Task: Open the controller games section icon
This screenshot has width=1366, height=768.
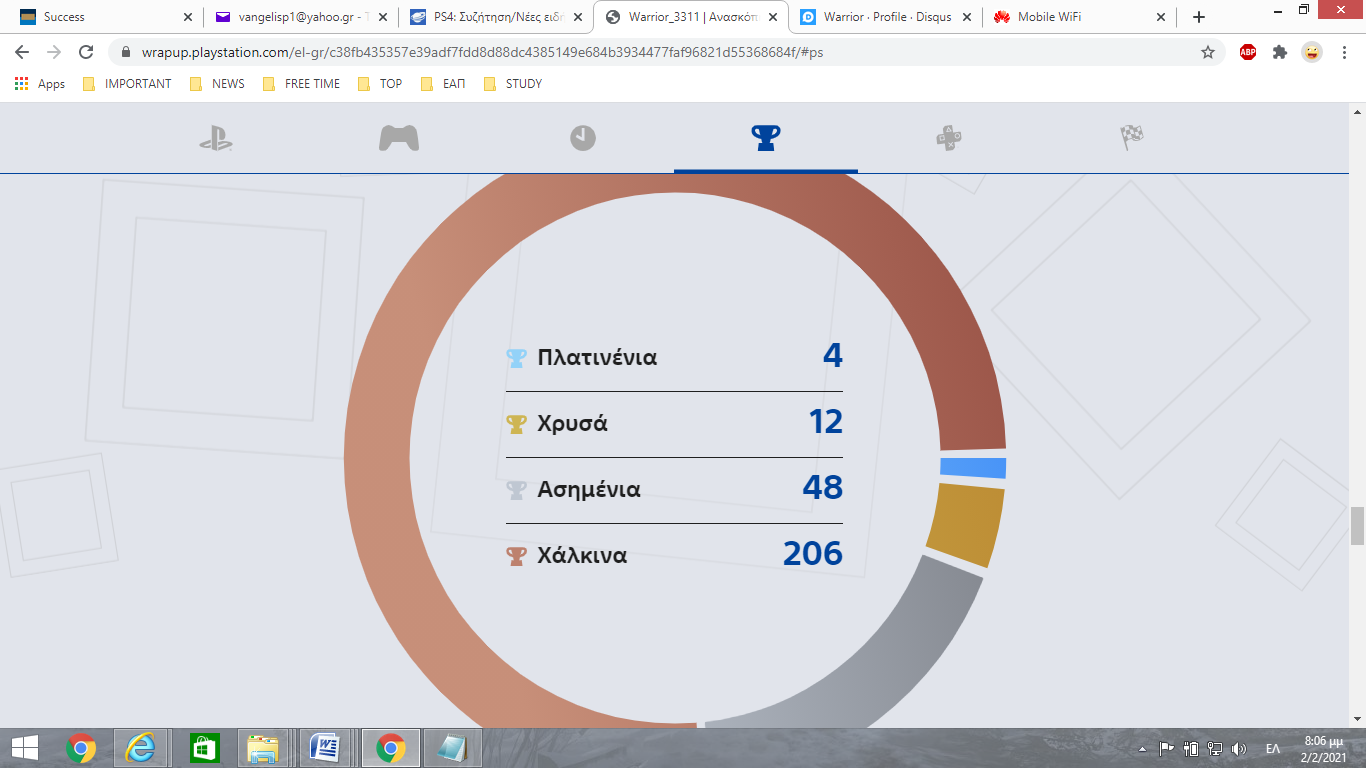Action: coord(399,138)
